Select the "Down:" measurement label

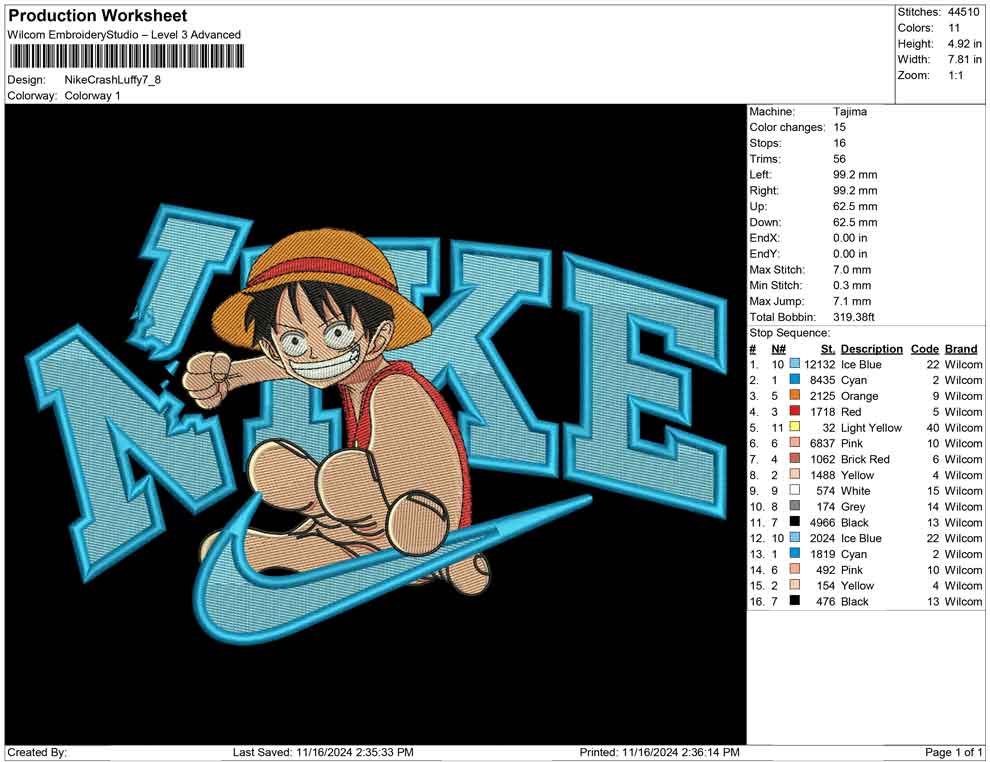click(x=765, y=222)
